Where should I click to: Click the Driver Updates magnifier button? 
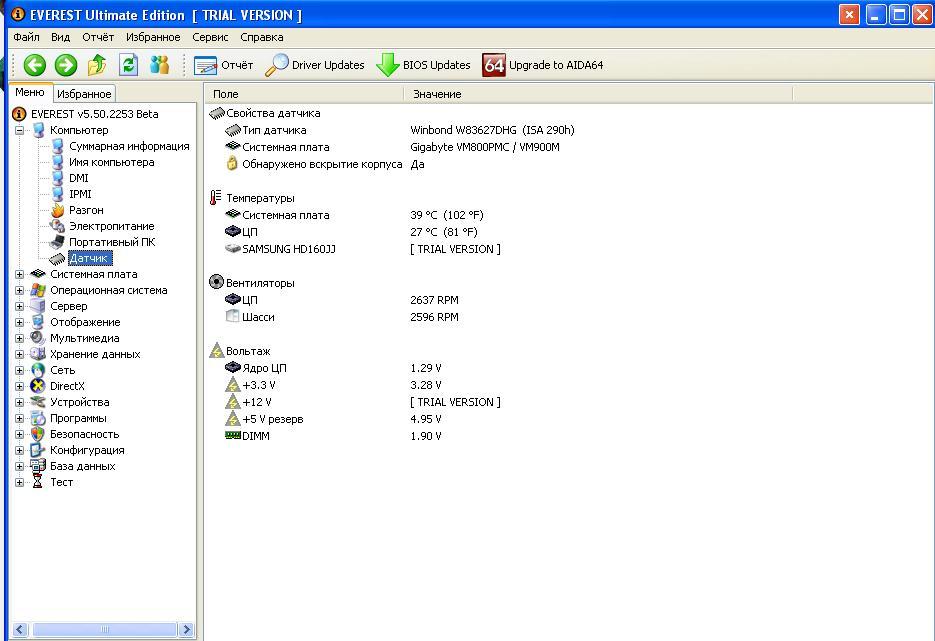point(315,65)
